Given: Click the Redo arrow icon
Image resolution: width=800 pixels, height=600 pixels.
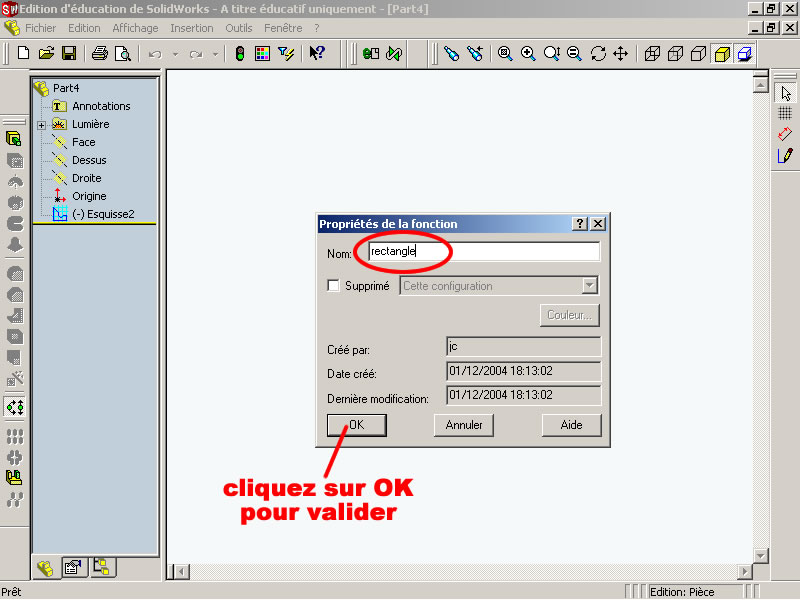Looking at the screenshot, I should pos(196,54).
